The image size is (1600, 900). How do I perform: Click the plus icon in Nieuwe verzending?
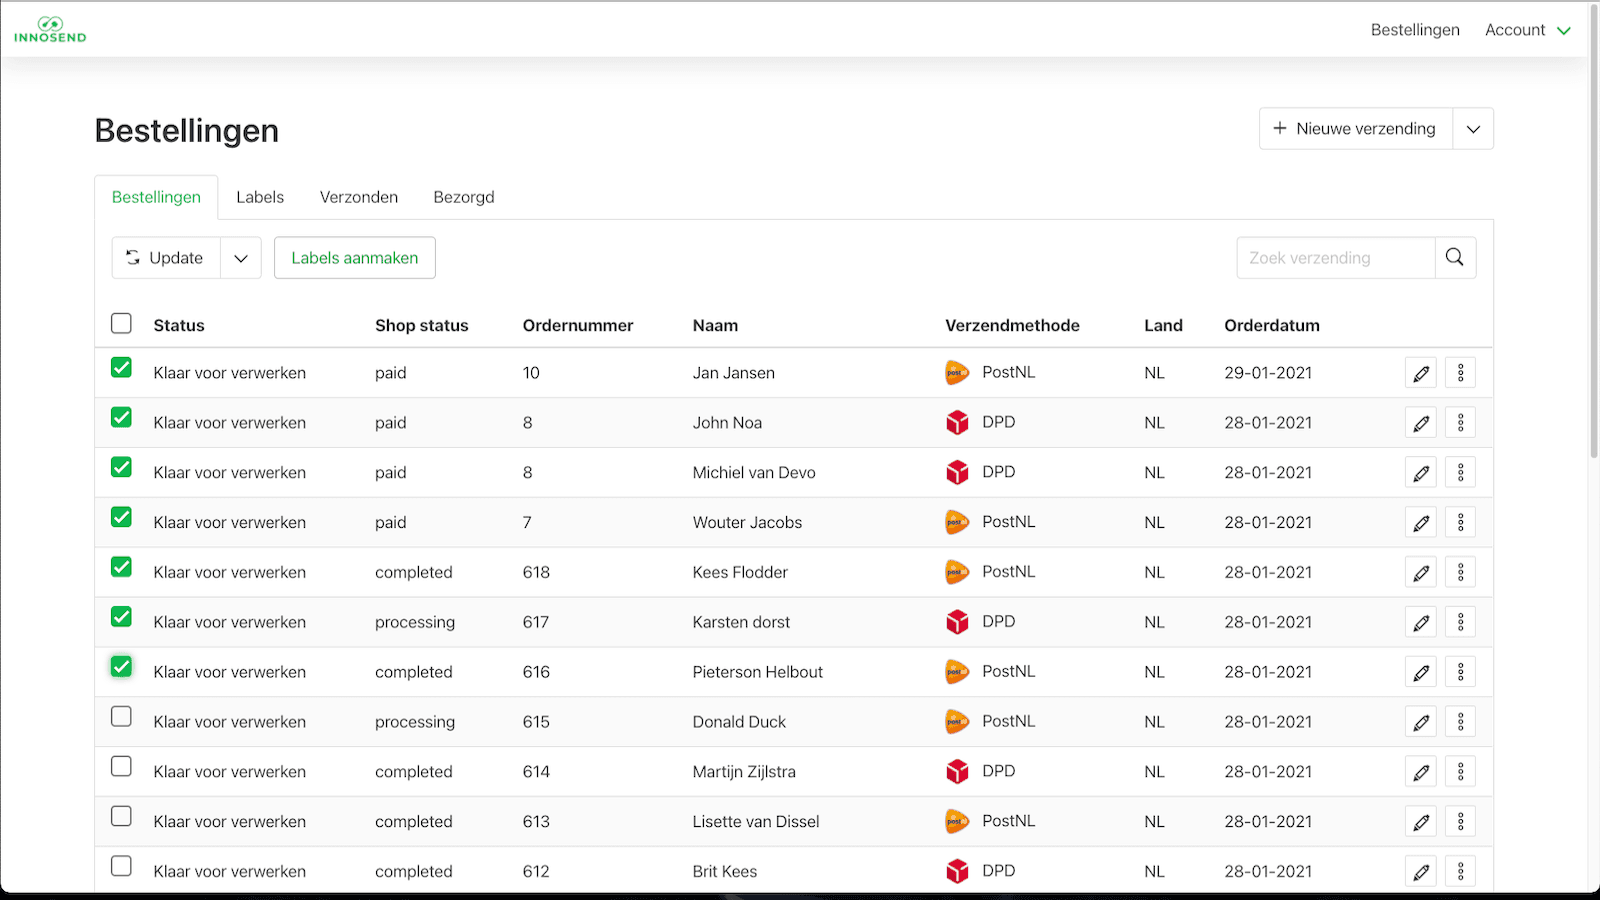pos(1281,128)
